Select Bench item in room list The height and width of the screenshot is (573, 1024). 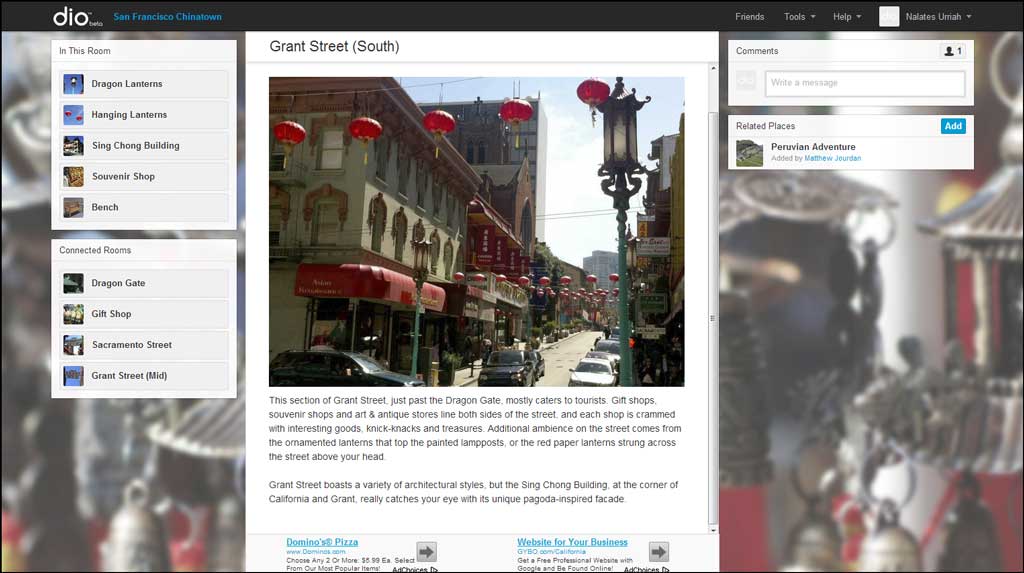coord(144,207)
